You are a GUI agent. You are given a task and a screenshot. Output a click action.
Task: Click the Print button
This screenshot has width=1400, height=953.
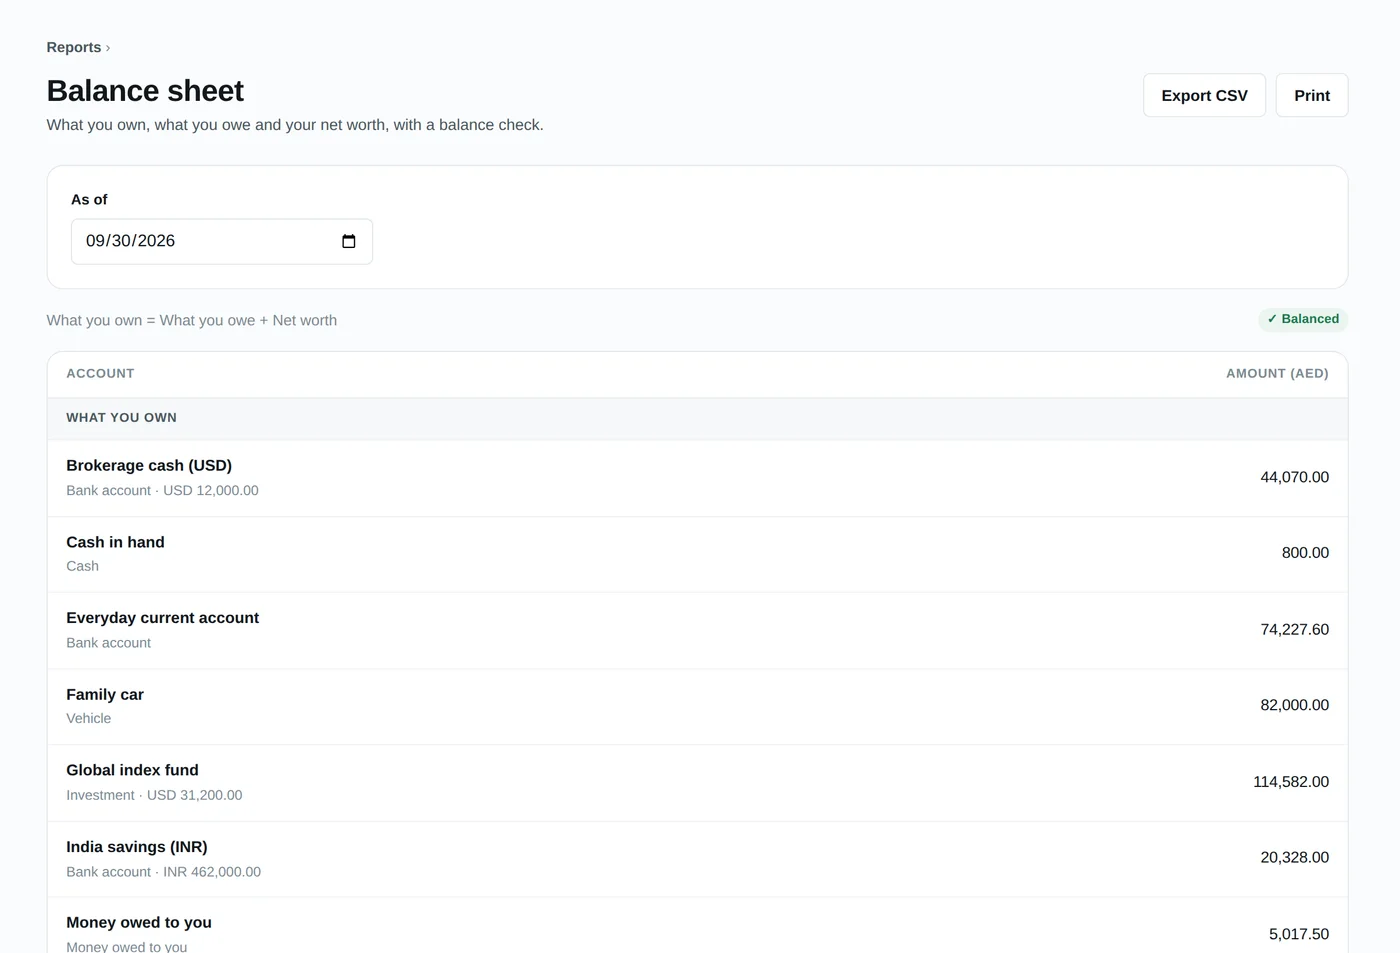[1312, 95]
